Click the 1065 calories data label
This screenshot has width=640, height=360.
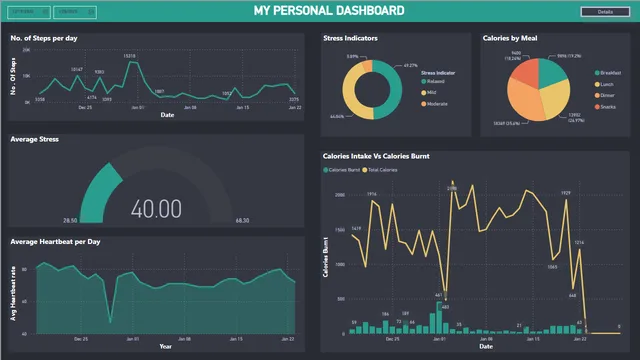point(552,267)
